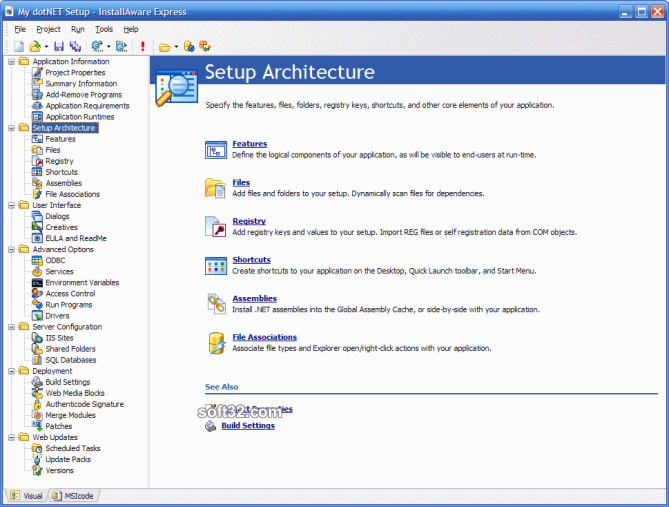Open the Help menu
This screenshot has width=669, height=507.
click(x=131, y=29)
